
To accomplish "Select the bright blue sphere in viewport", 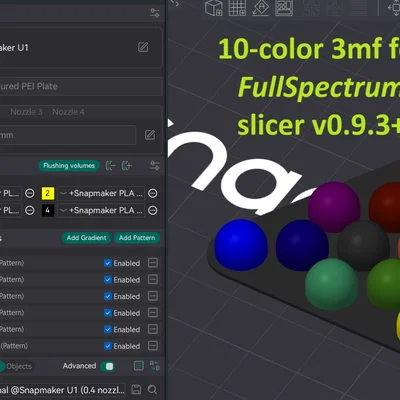I will [241, 245].
